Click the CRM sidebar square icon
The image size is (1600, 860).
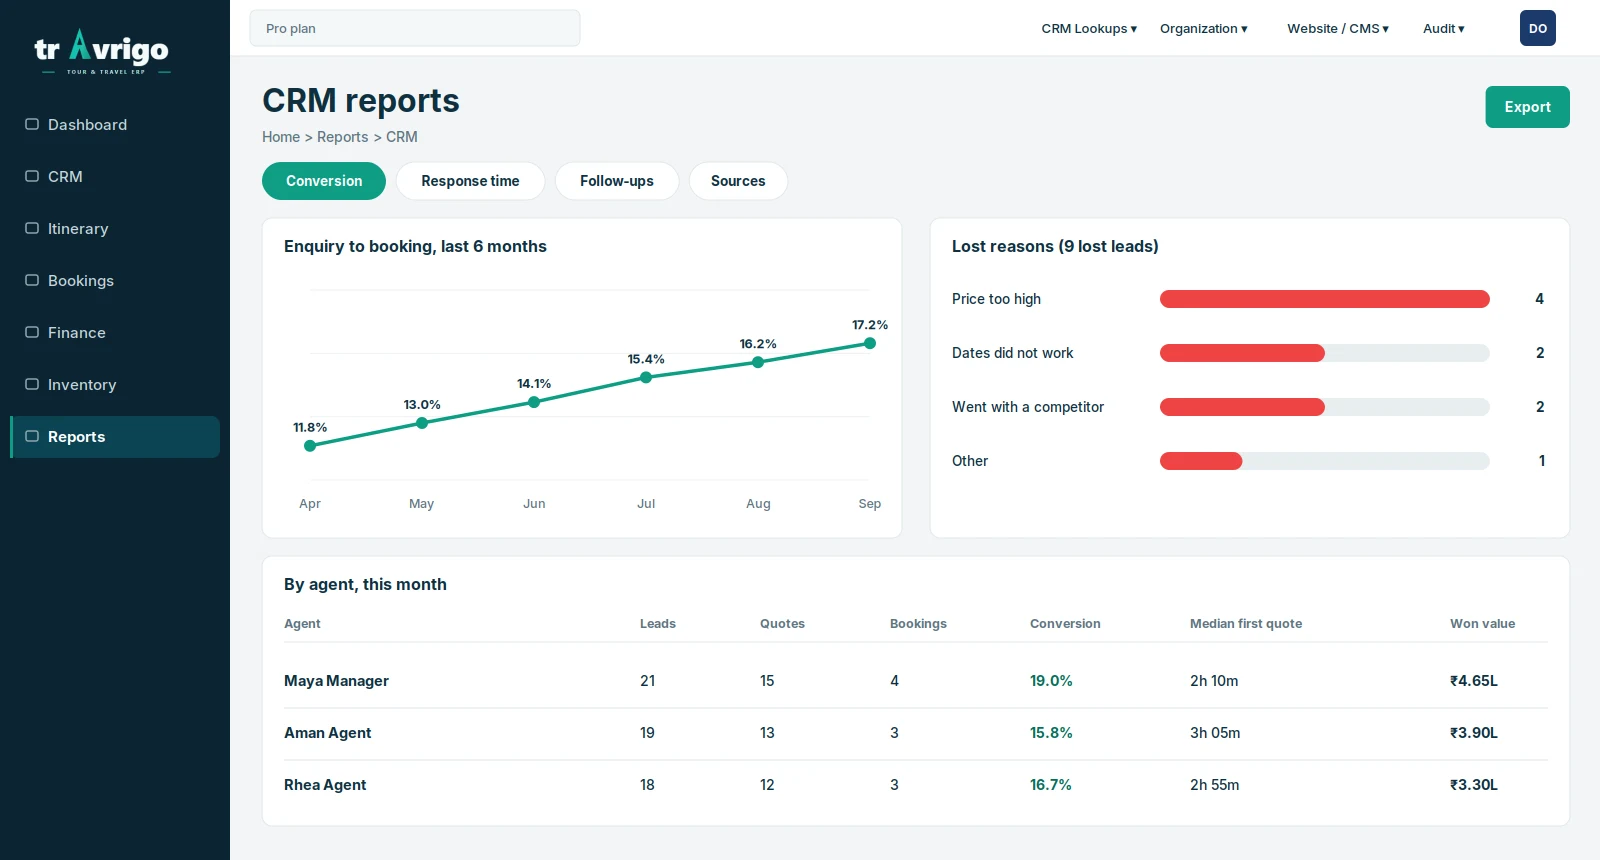32,176
